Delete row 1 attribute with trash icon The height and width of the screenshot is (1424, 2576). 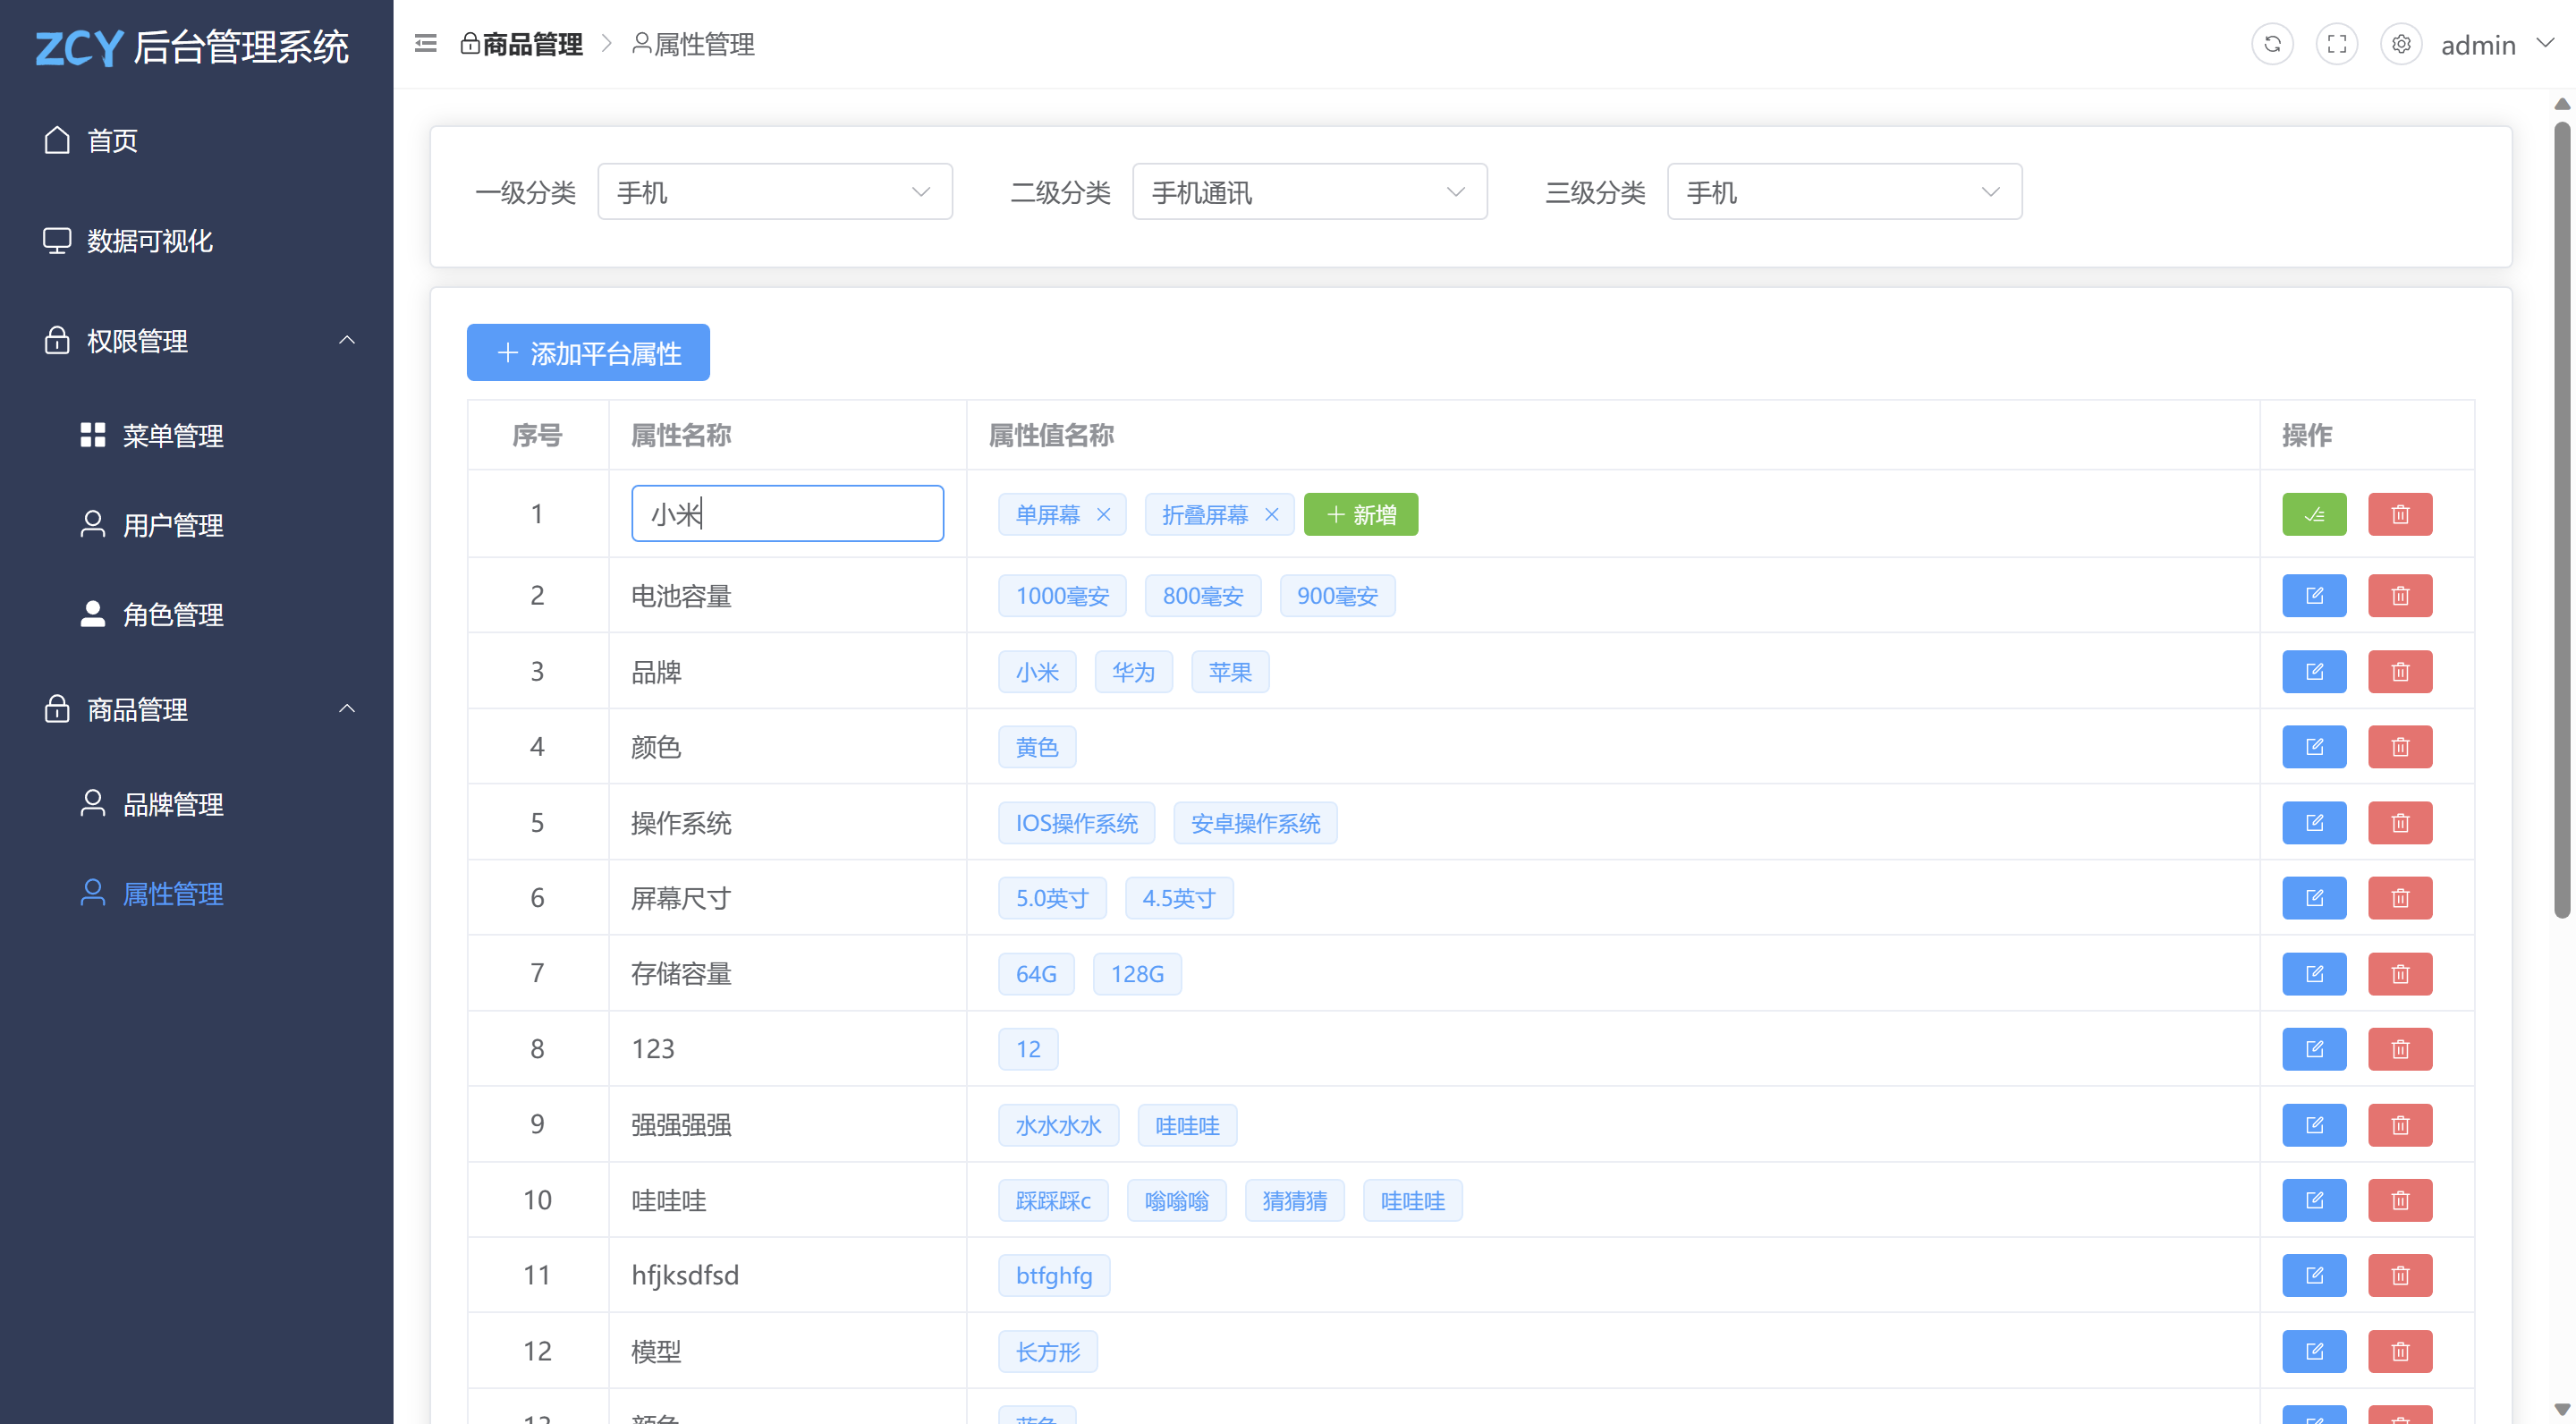2400,514
